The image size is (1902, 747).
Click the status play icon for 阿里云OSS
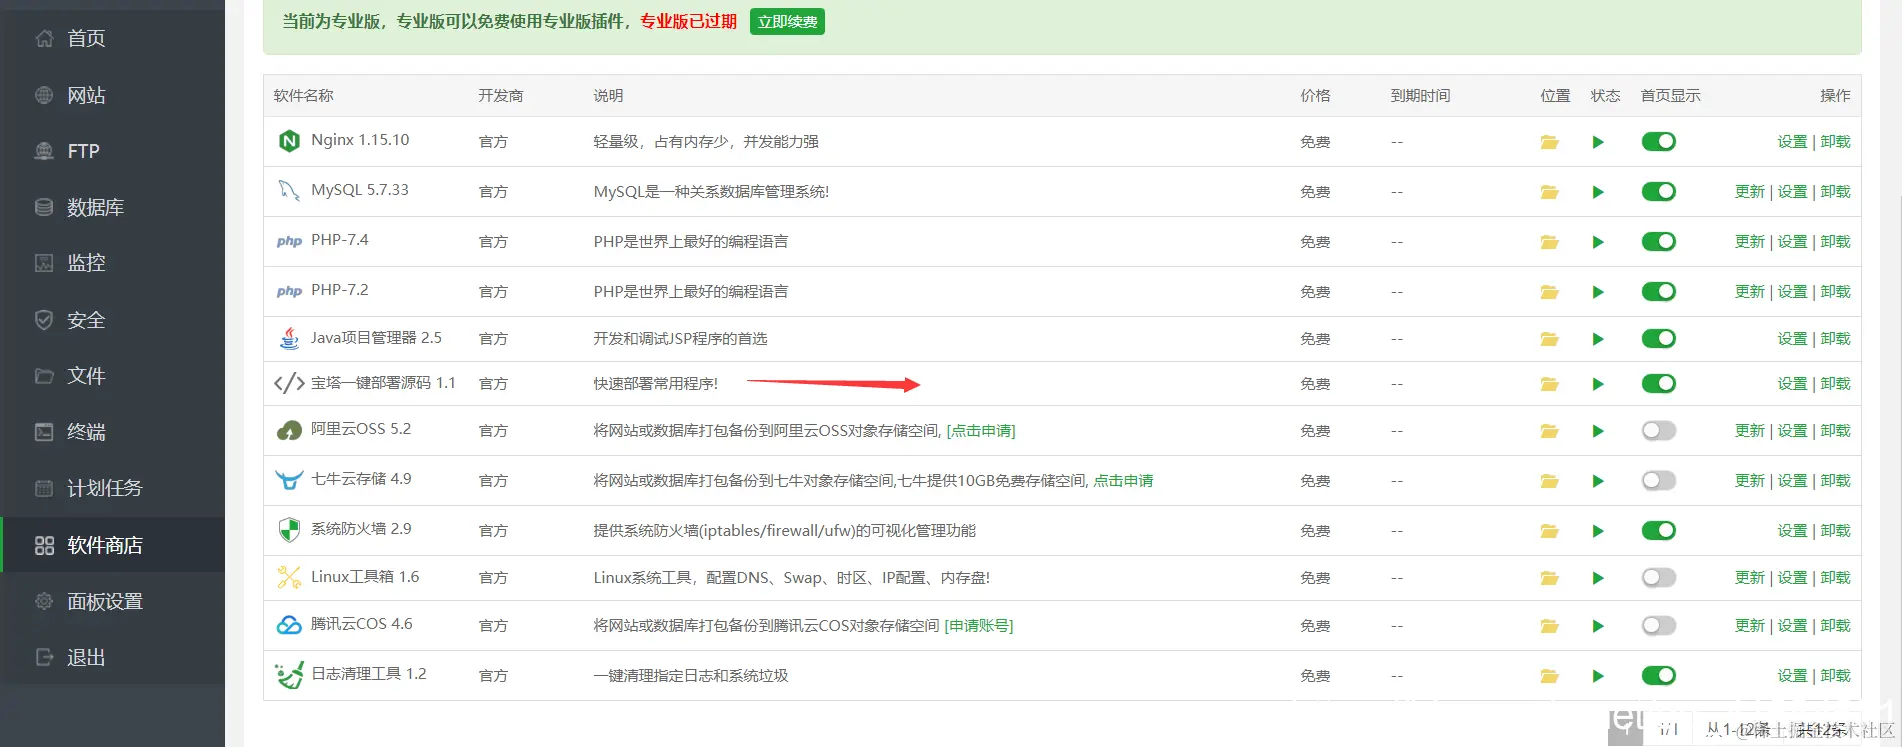point(1598,431)
